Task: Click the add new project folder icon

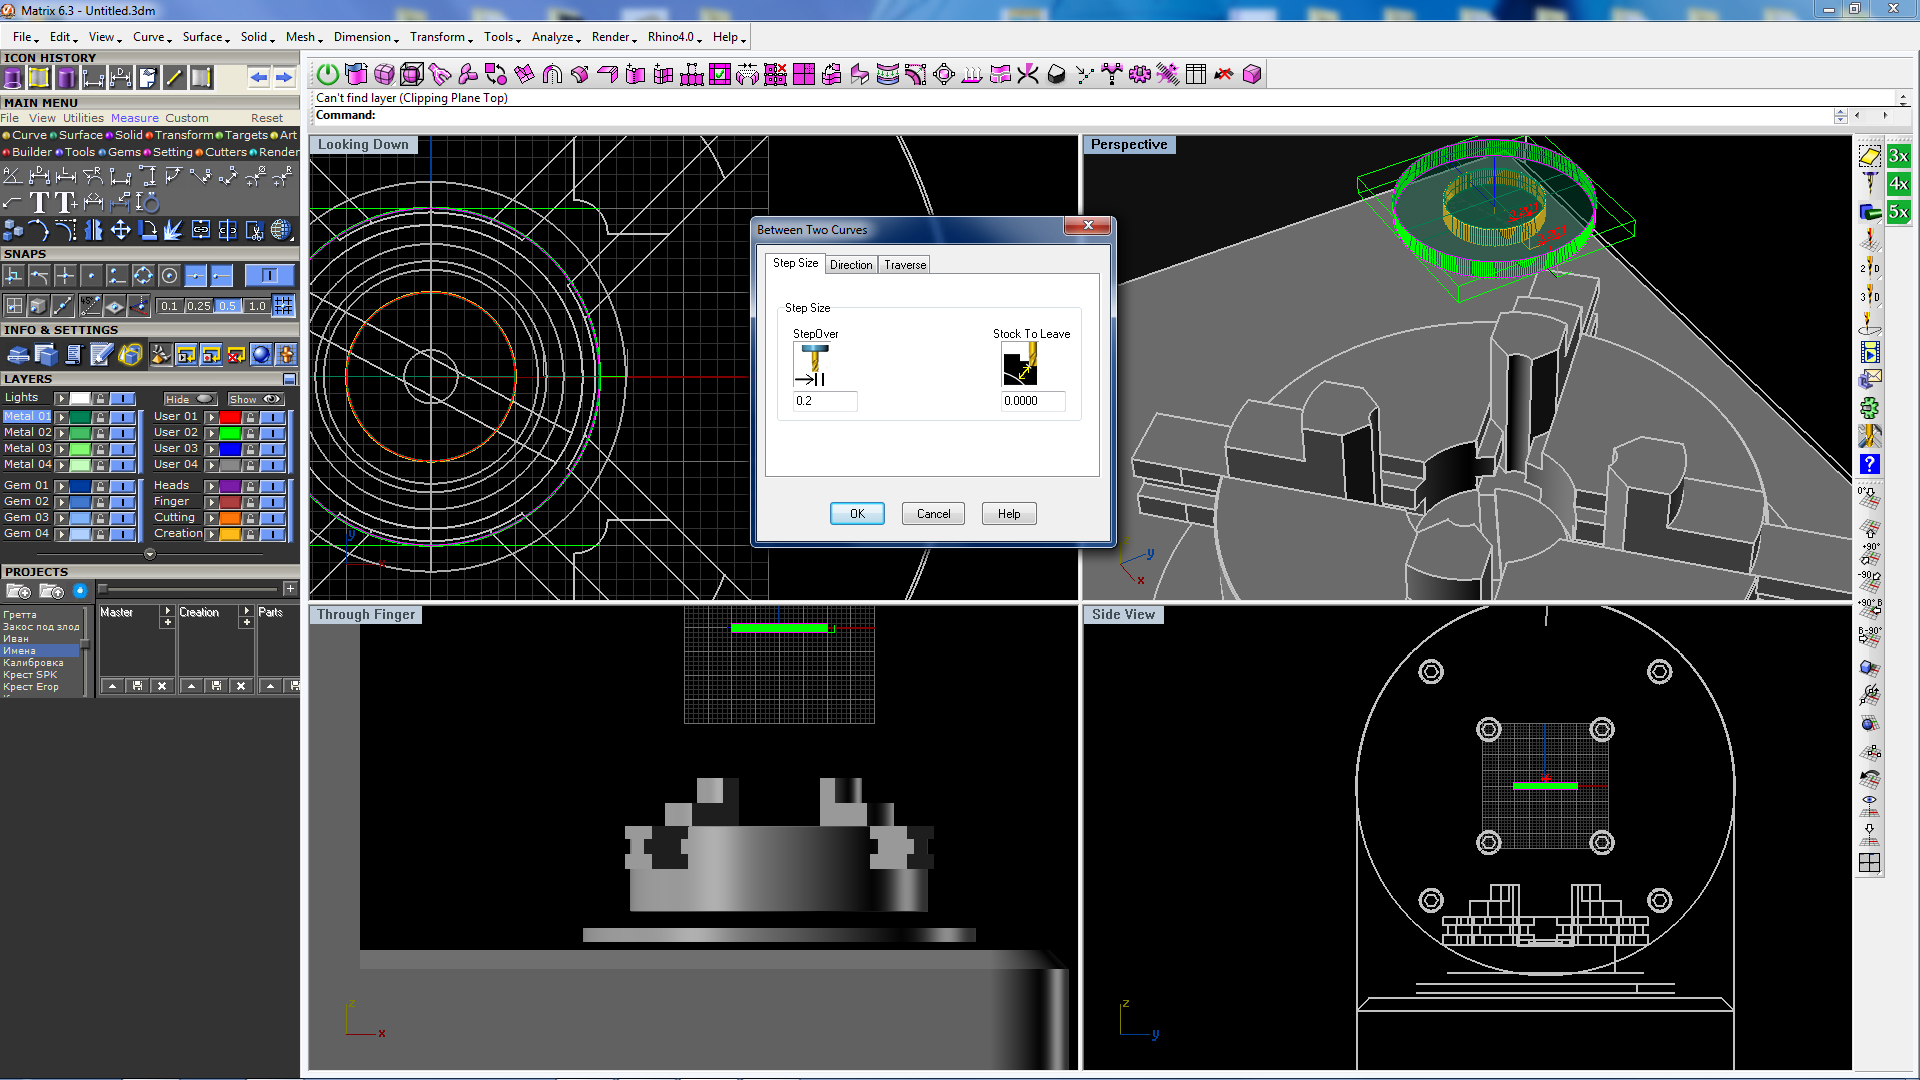Action: point(18,592)
